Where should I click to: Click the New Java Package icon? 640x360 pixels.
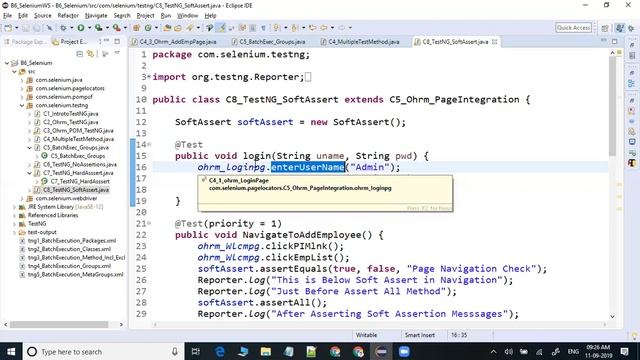(137, 28)
